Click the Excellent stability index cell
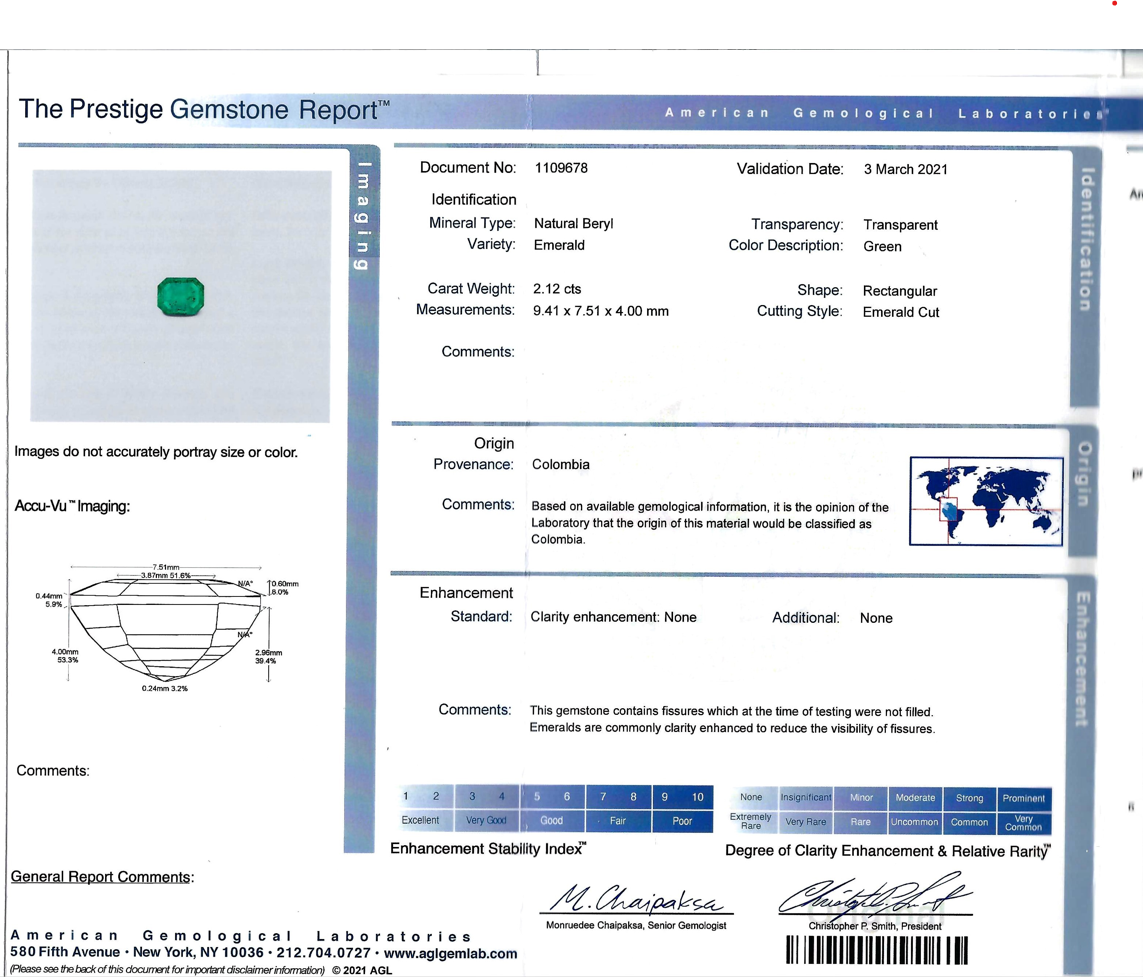1143x977 pixels. [420, 821]
